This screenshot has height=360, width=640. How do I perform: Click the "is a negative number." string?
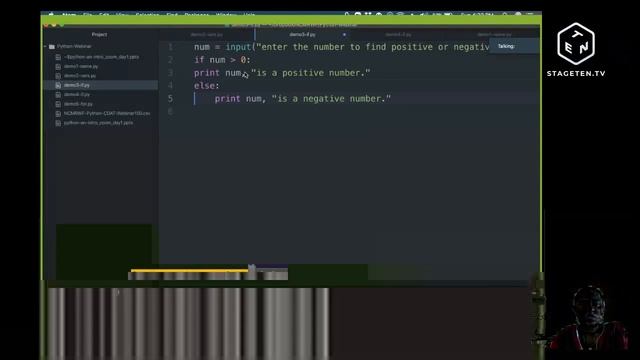[331, 99]
